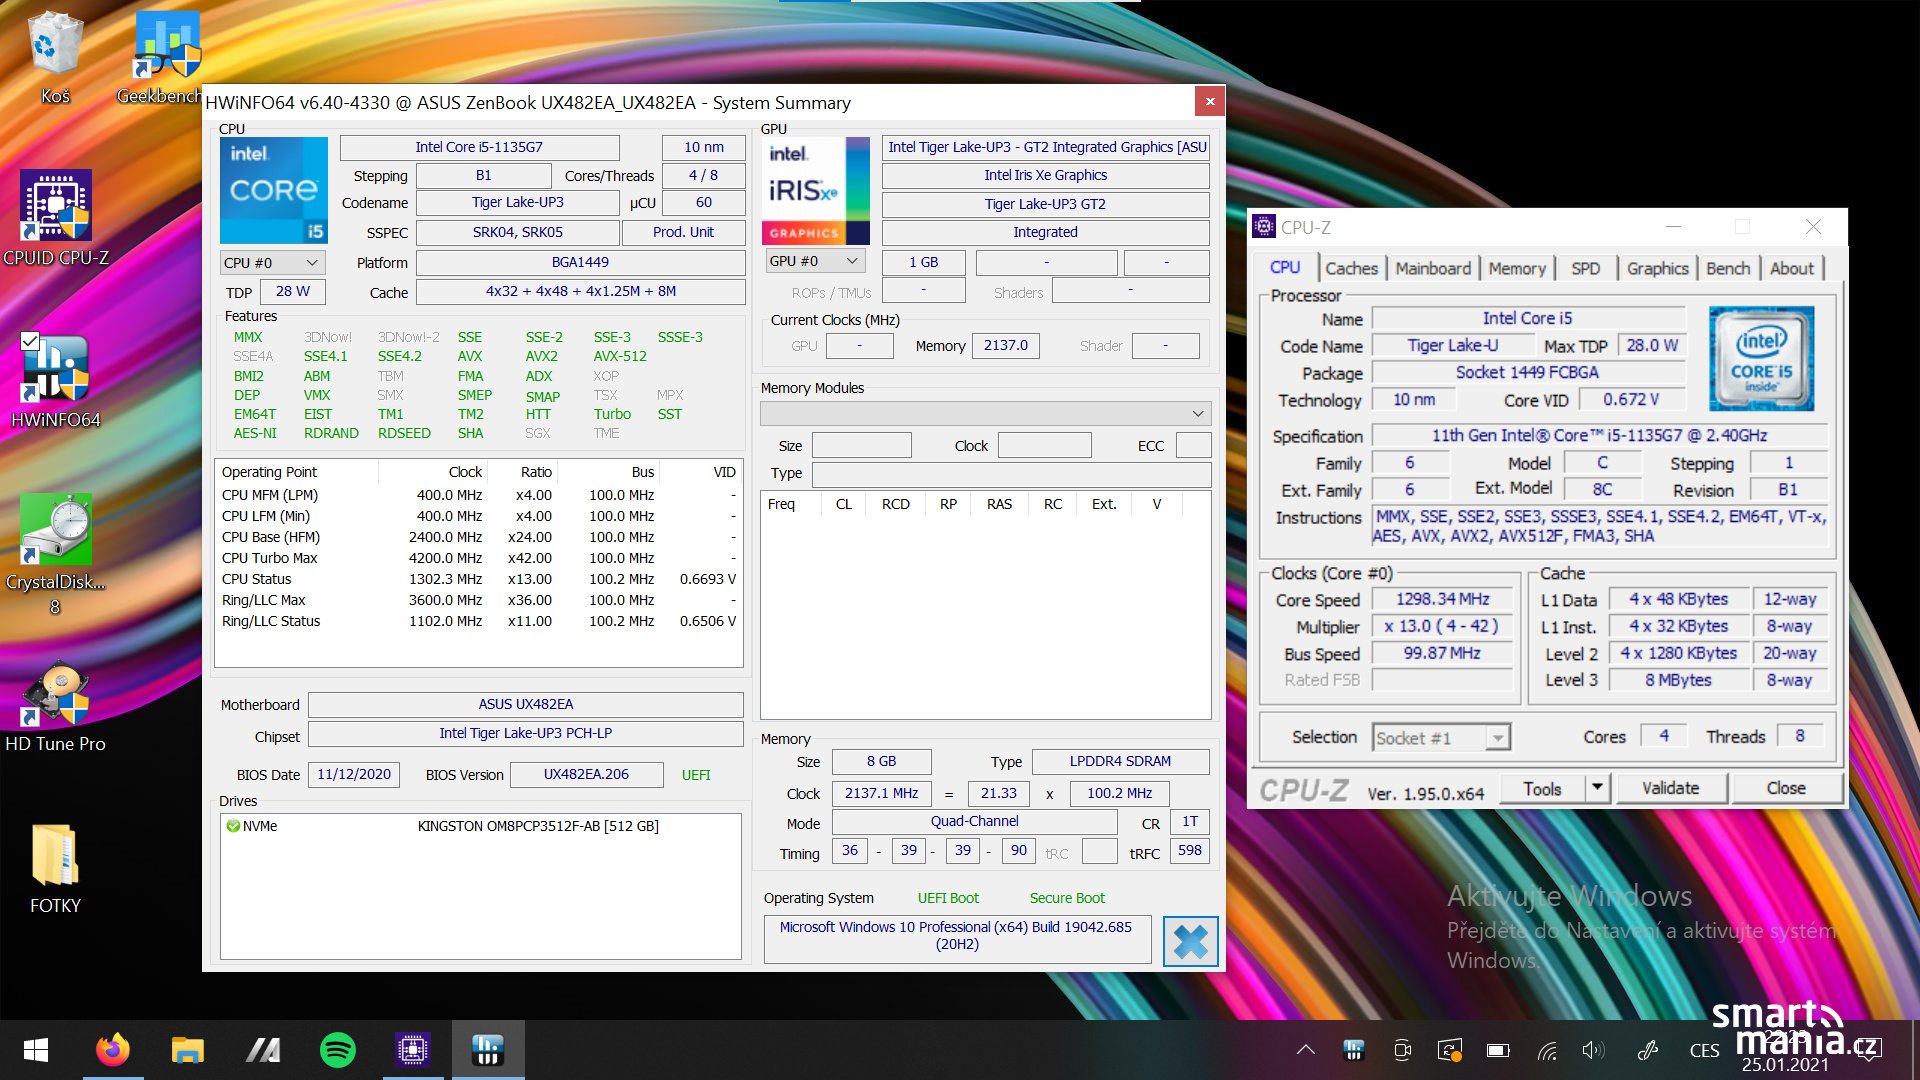Toggle the checkbox on the HWiNFO64 desktop icon
The width and height of the screenshot is (1920, 1080).
pos(30,341)
